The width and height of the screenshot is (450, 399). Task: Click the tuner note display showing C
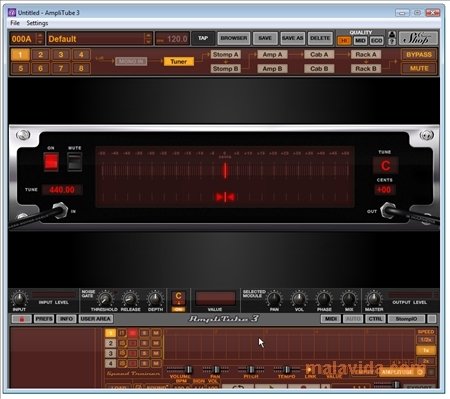pos(385,165)
